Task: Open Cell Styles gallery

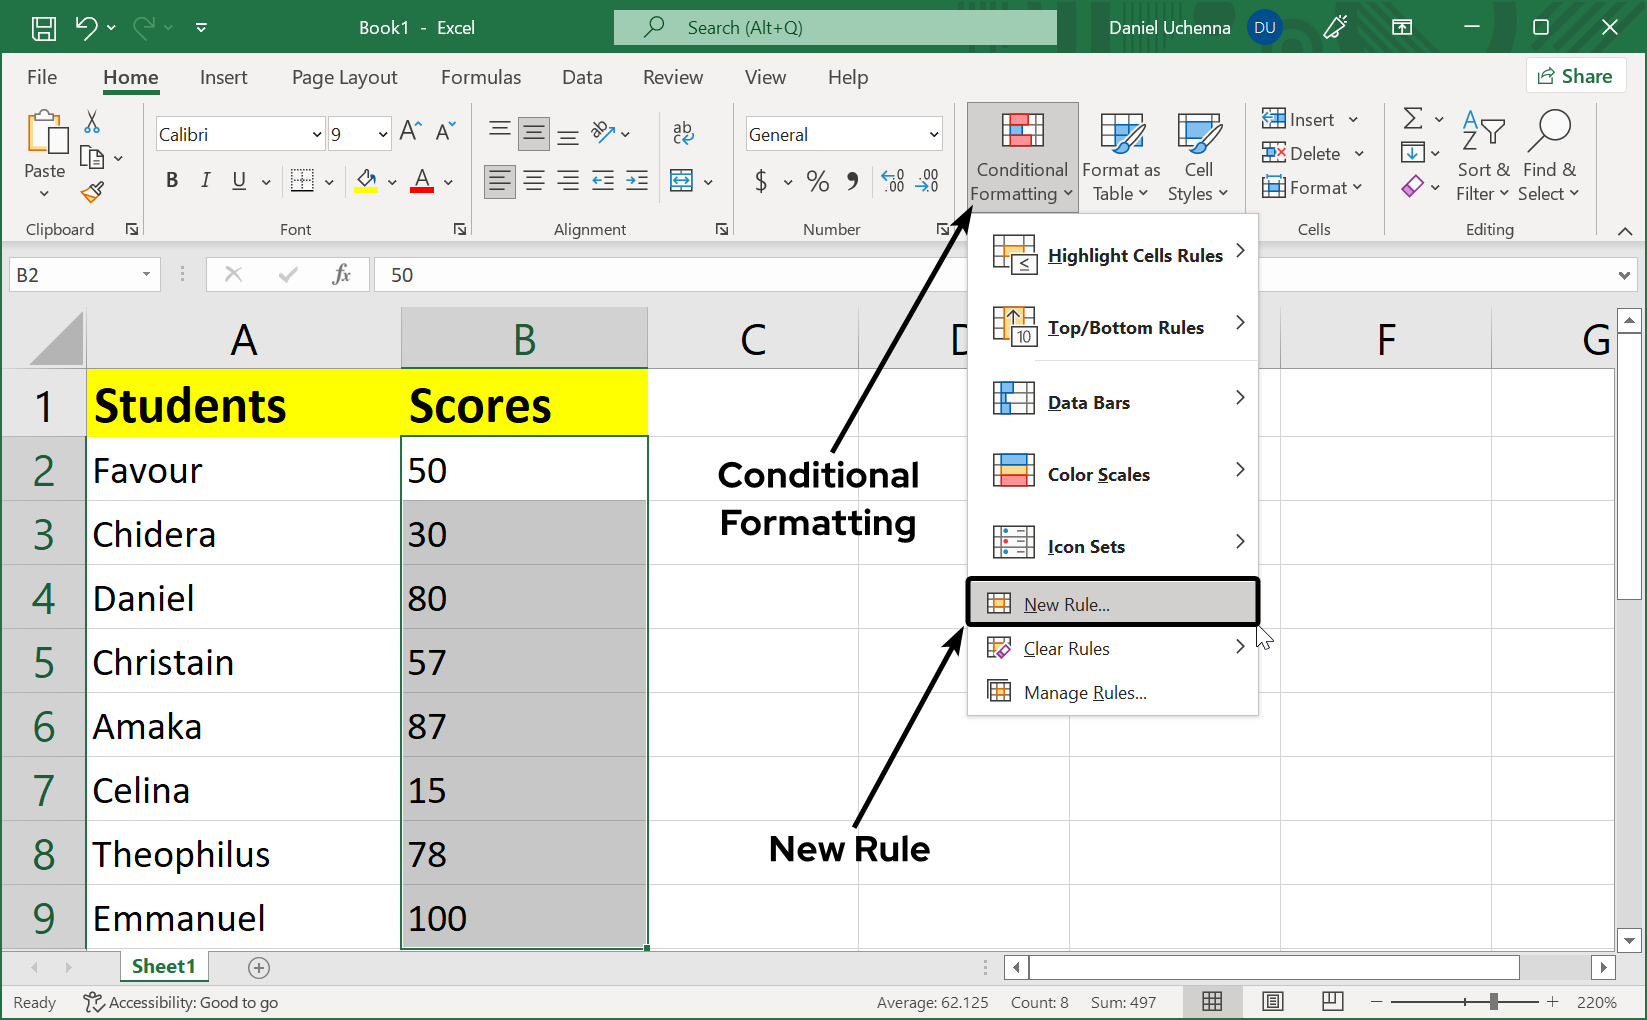Action: click(1198, 155)
